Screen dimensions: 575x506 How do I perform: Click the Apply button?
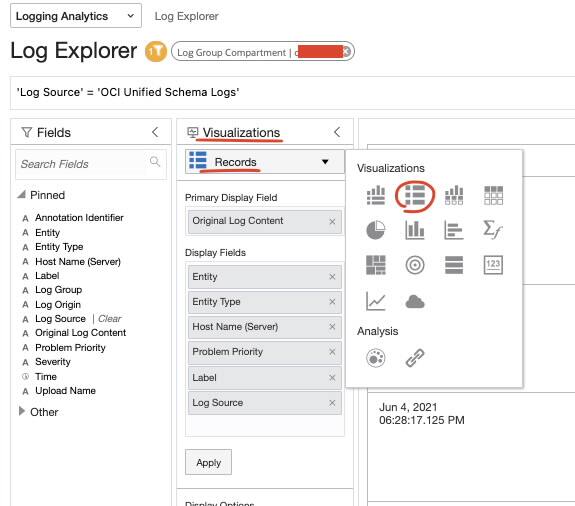(x=208, y=462)
